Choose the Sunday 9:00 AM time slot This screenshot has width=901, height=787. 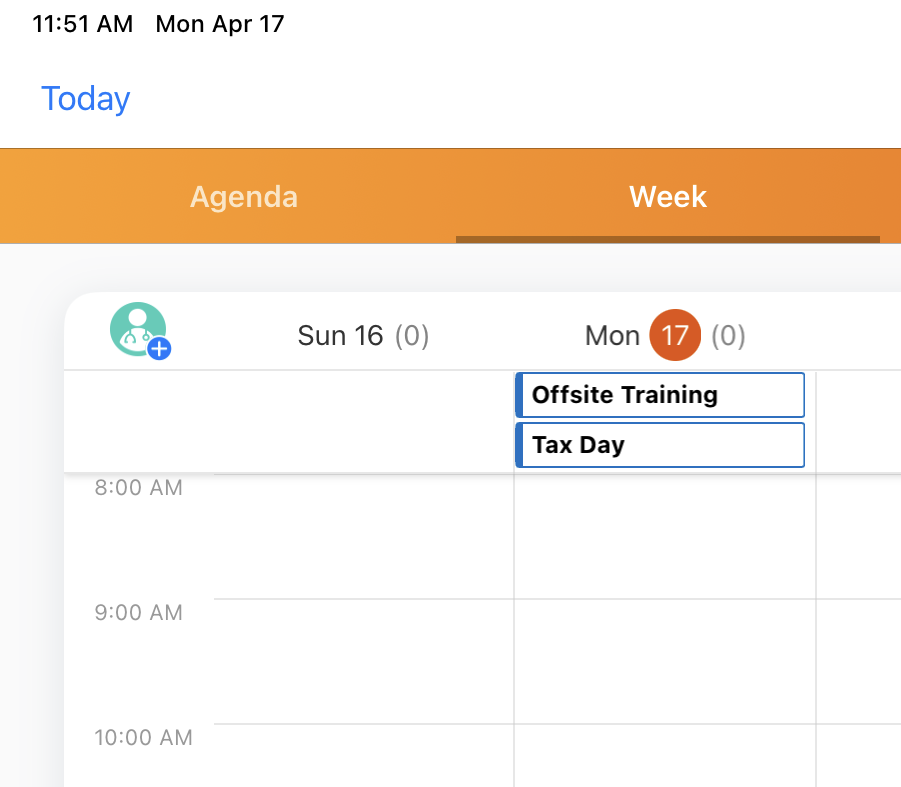click(x=363, y=661)
